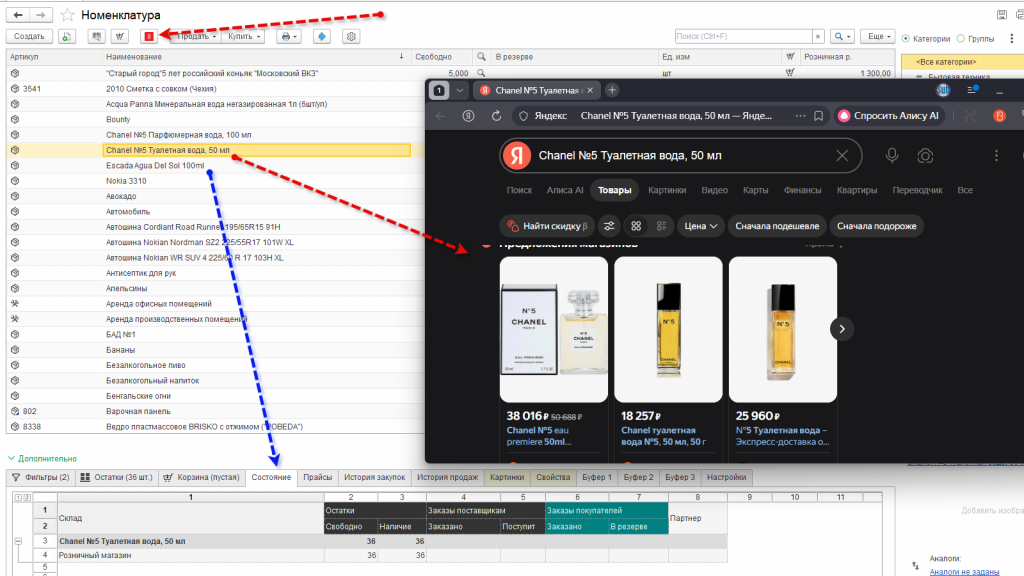Click the copy-item icon next to Создать

click(66, 37)
